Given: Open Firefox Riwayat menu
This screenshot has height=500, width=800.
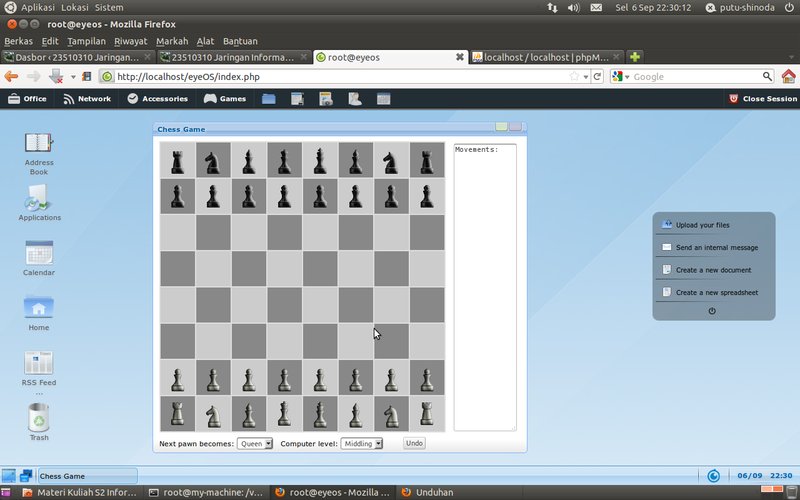Looking at the screenshot, I should pos(131,41).
